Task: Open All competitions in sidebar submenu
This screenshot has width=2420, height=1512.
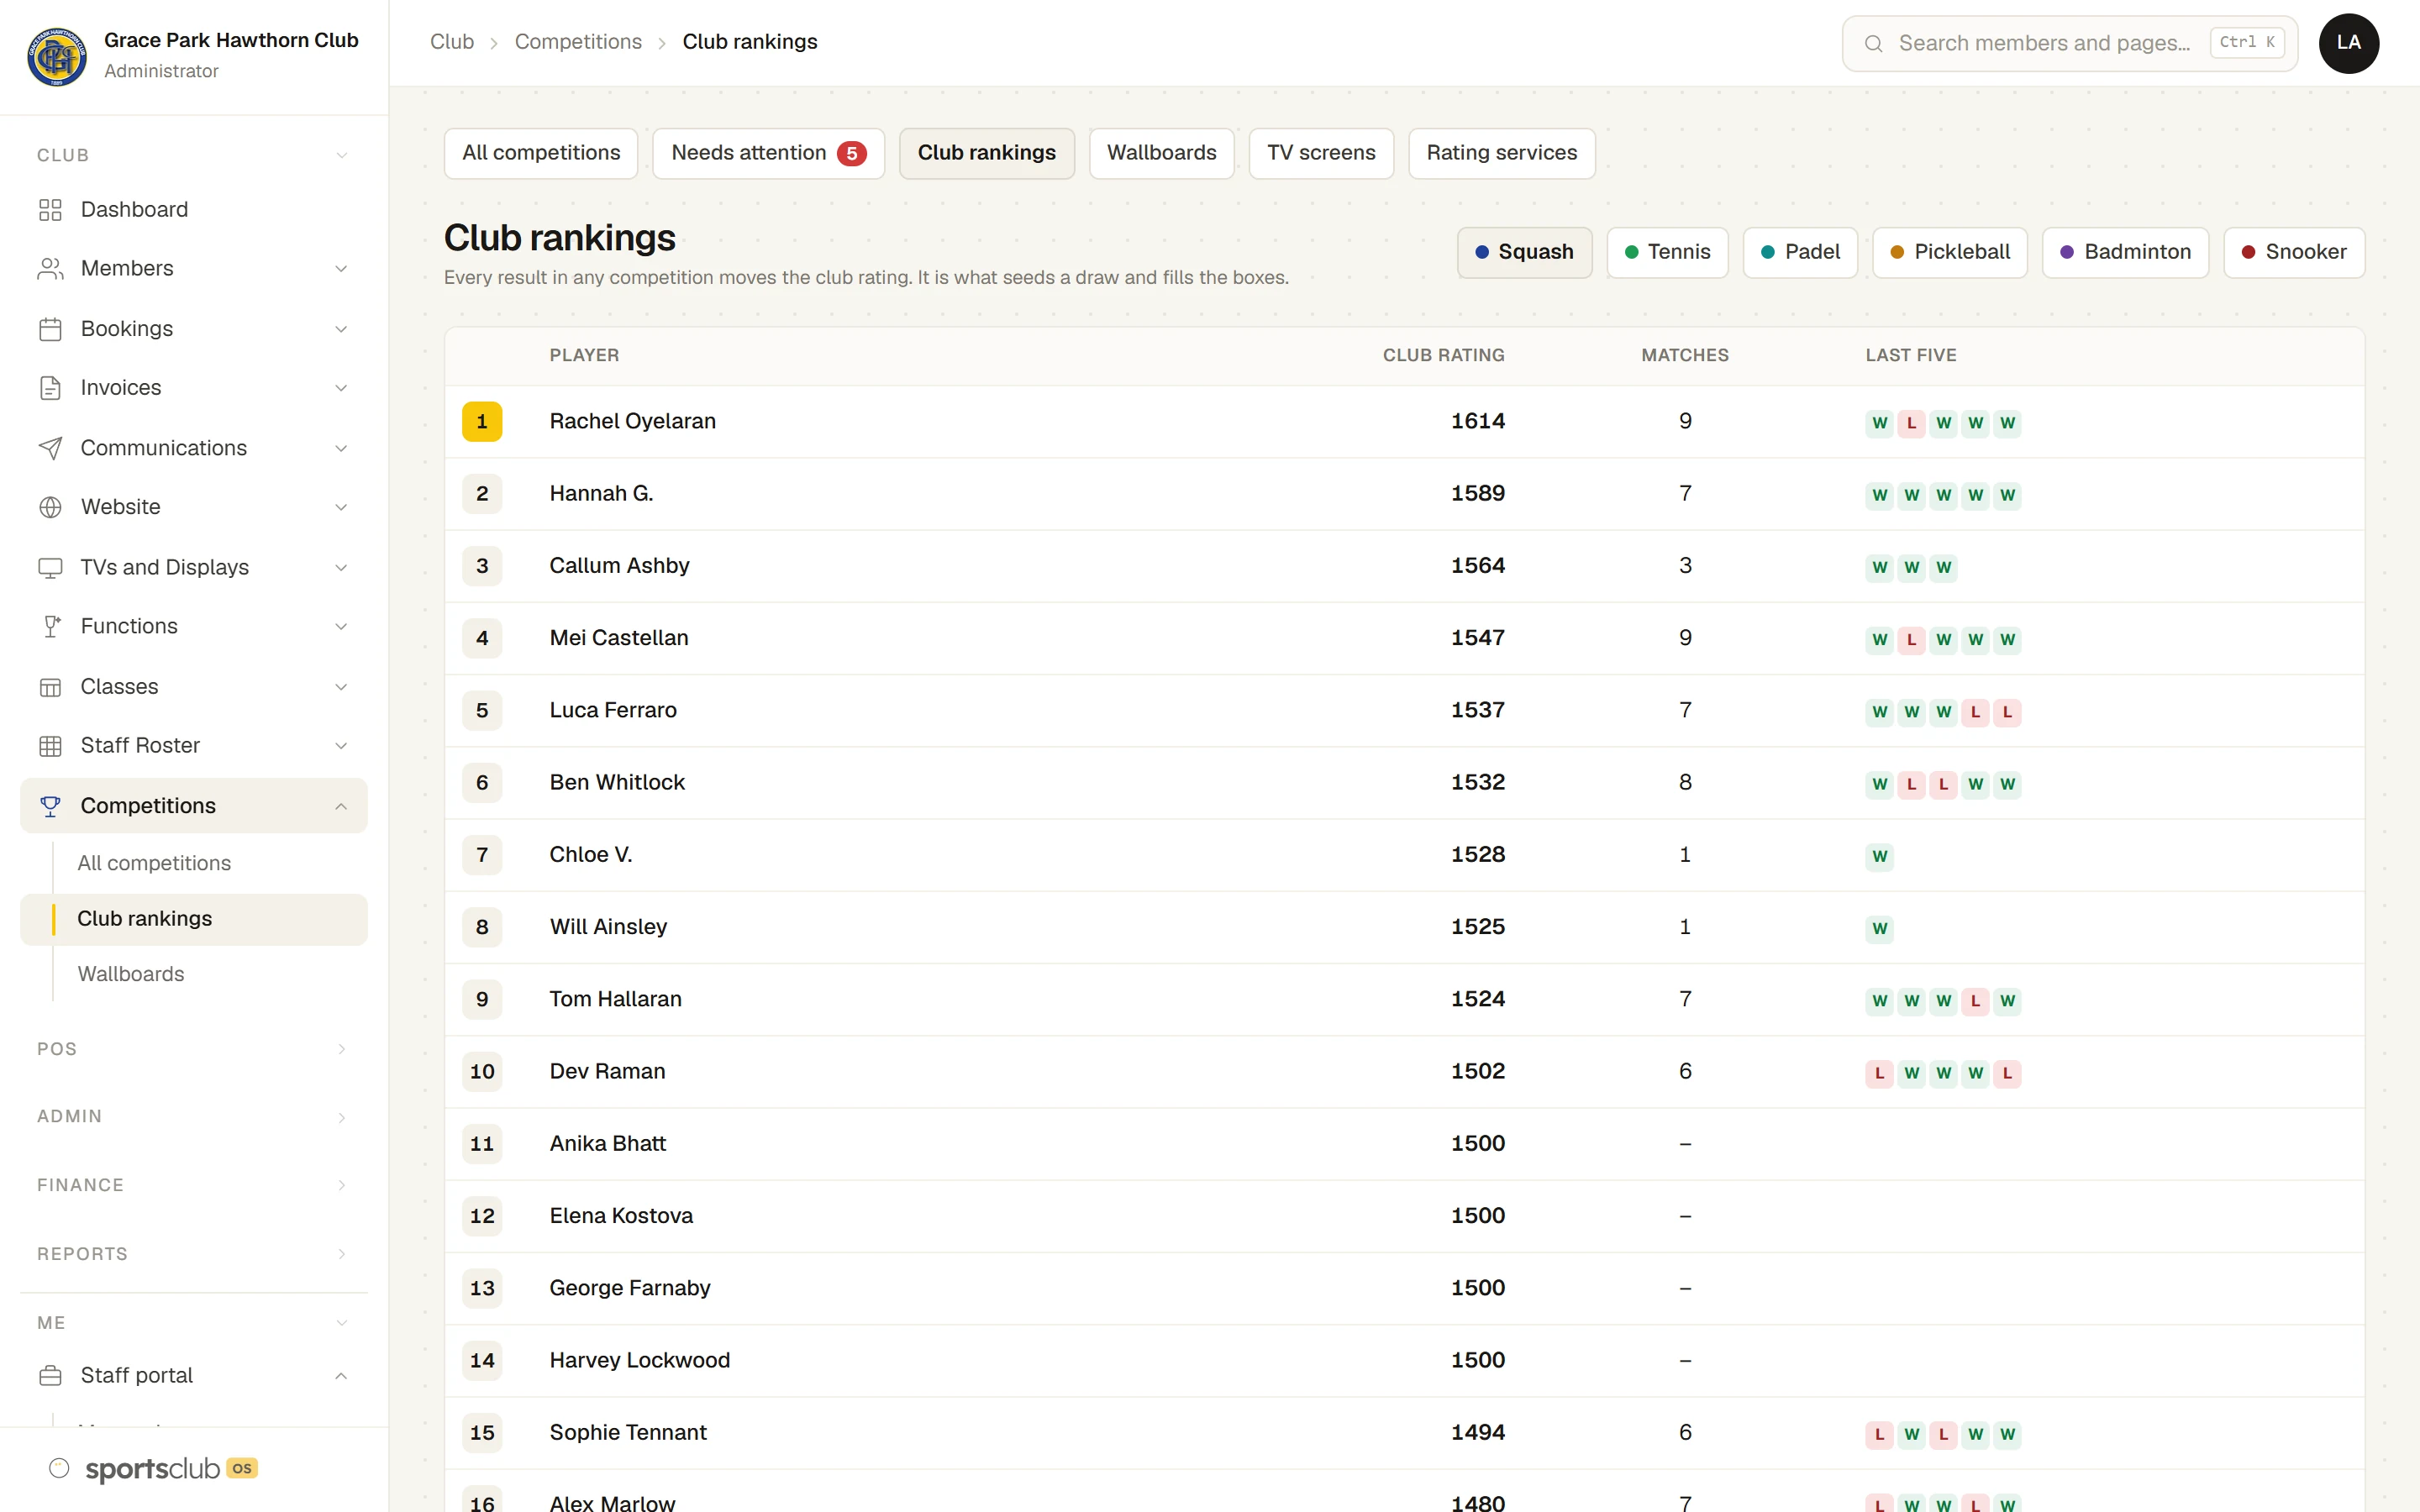Action: point(154,863)
